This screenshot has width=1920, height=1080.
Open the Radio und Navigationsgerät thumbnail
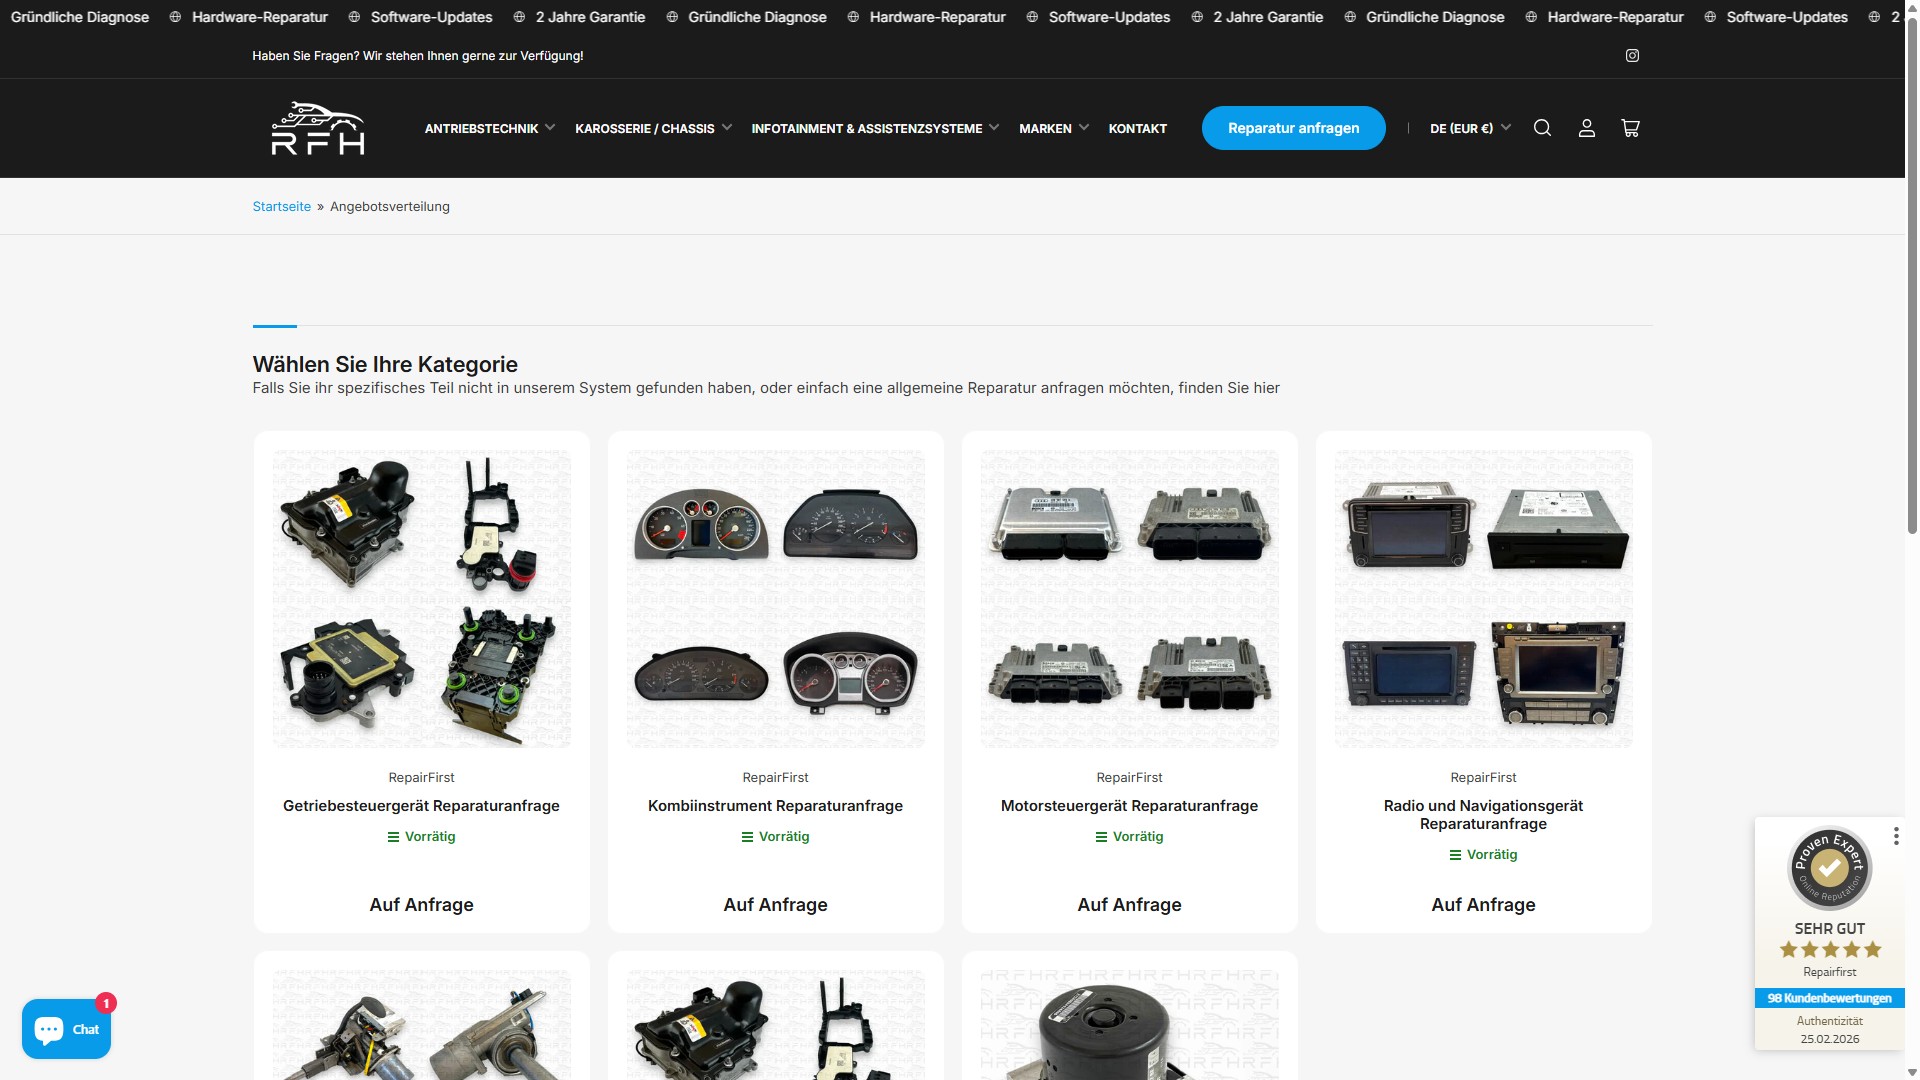point(1483,598)
